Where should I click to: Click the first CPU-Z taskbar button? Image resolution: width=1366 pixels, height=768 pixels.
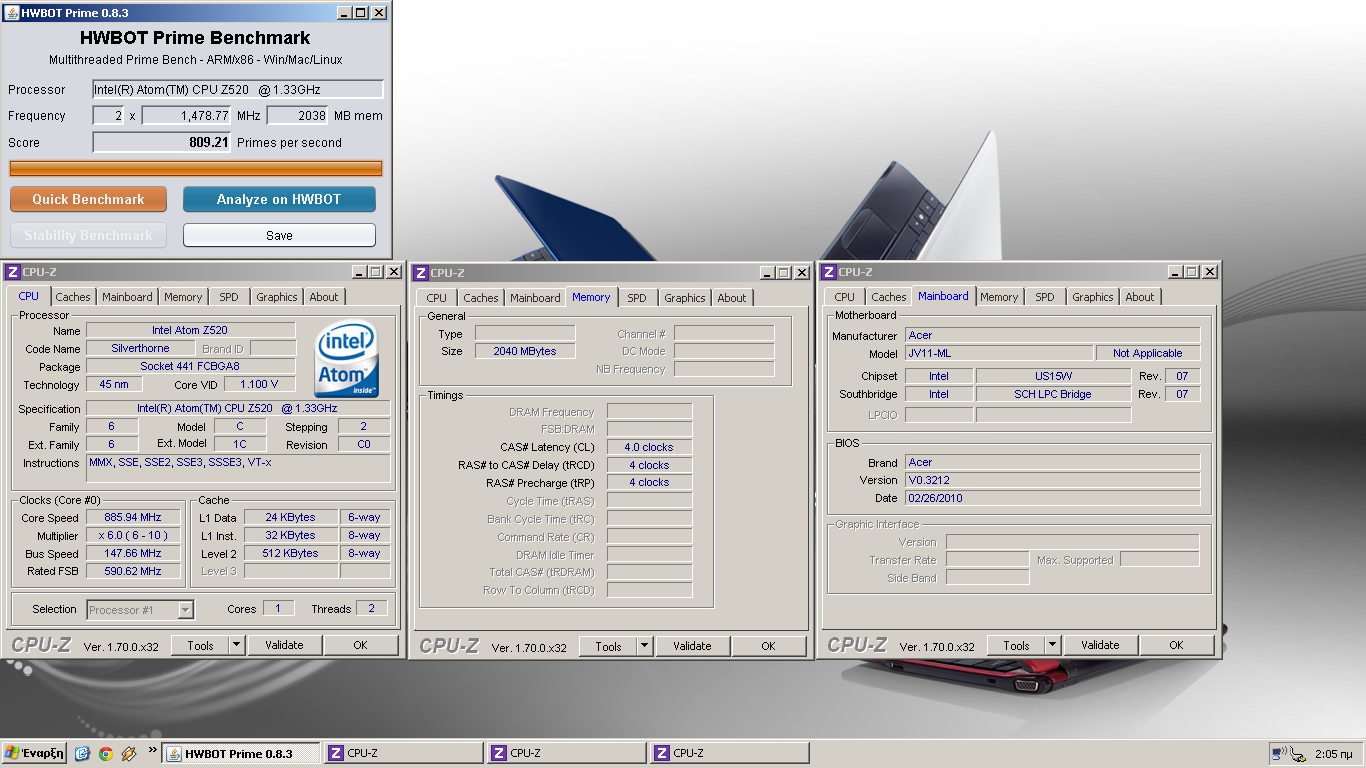point(404,754)
